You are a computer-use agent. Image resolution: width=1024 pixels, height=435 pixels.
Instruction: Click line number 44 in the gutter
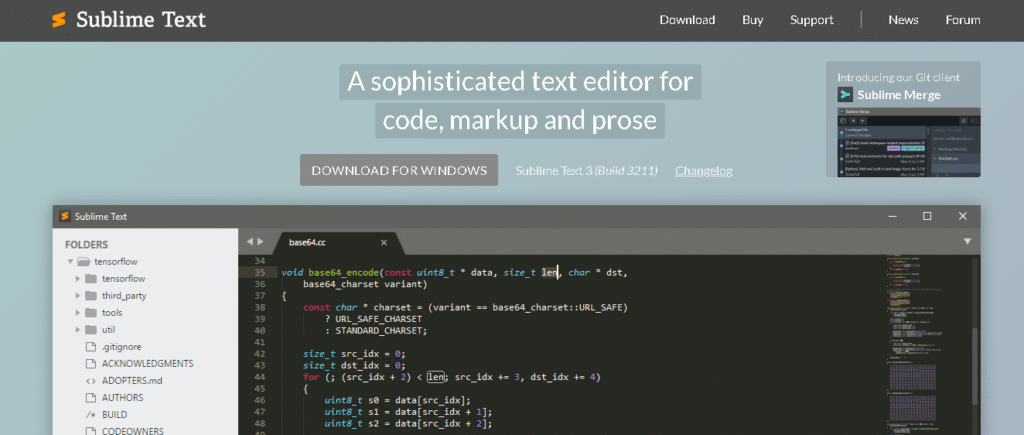[x=259, y=377]
